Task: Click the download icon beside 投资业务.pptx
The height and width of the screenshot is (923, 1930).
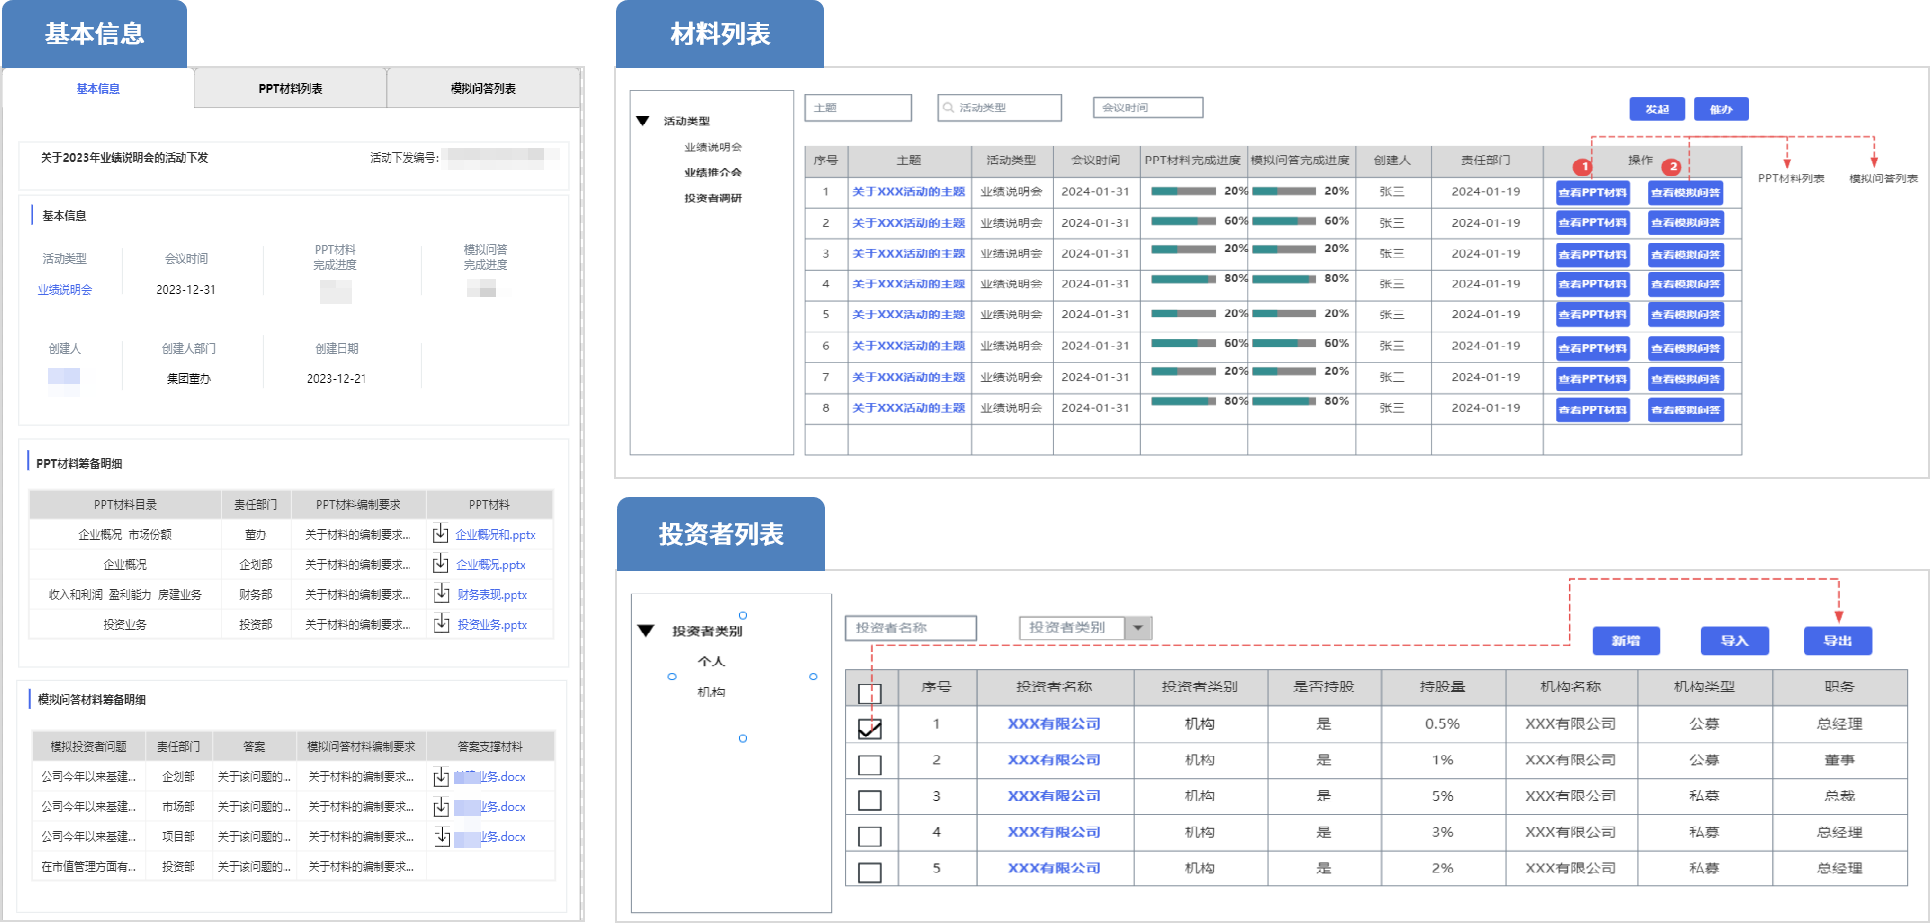Action: pyautogui.click(x=440, y=624)
